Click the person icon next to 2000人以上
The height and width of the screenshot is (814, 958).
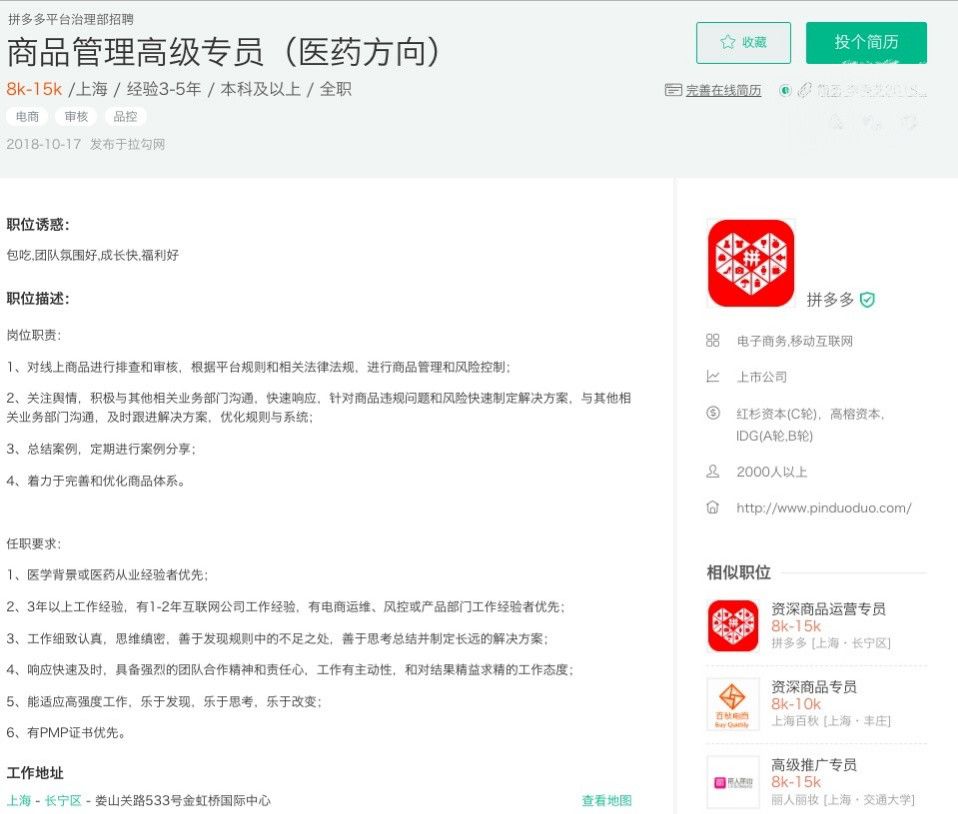712,470
